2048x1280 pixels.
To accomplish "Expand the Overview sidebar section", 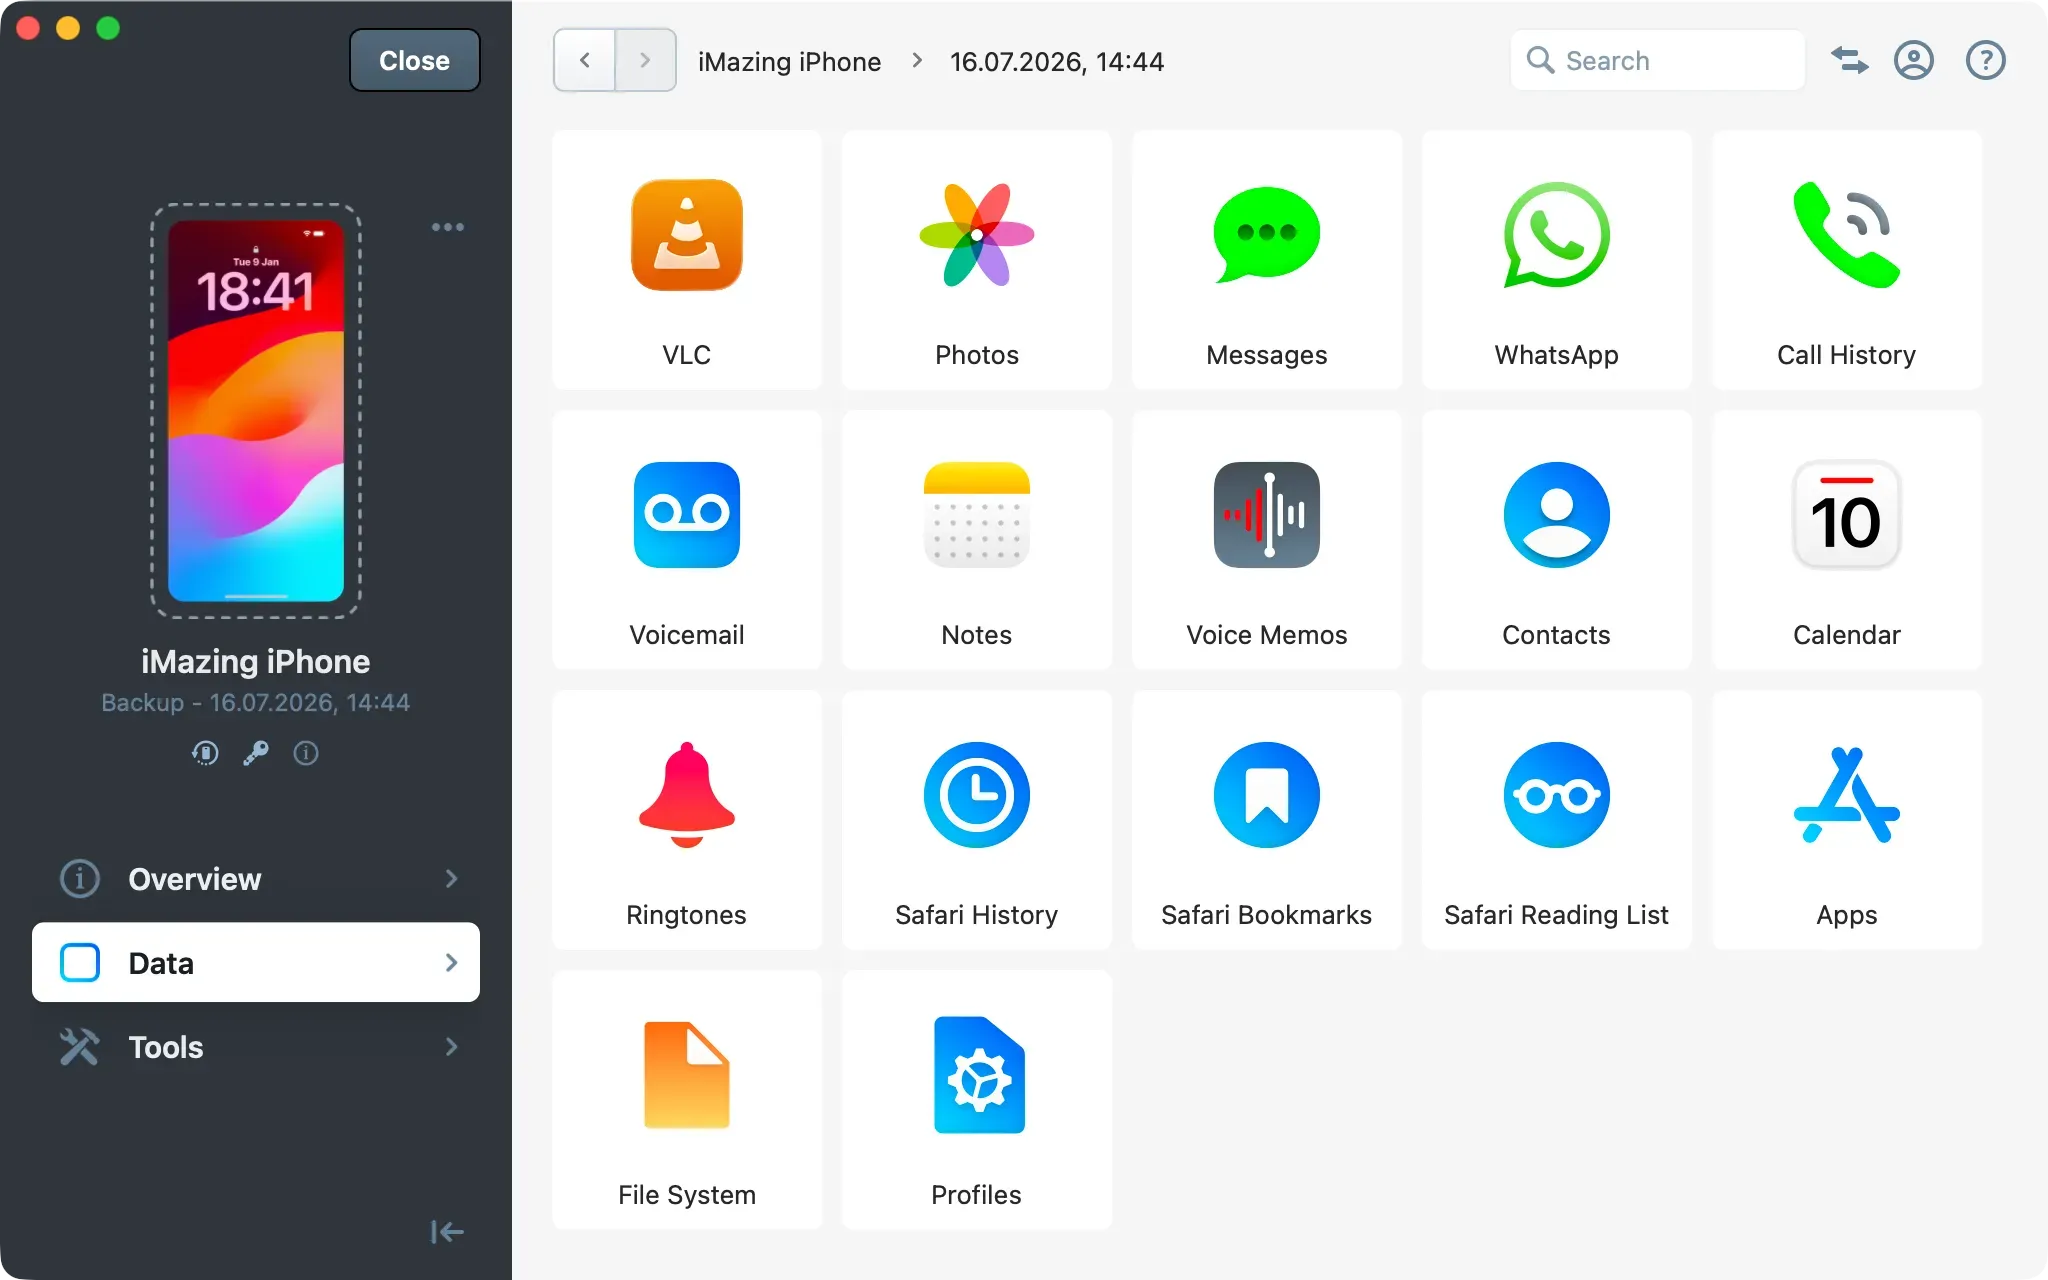I will 256,879.
